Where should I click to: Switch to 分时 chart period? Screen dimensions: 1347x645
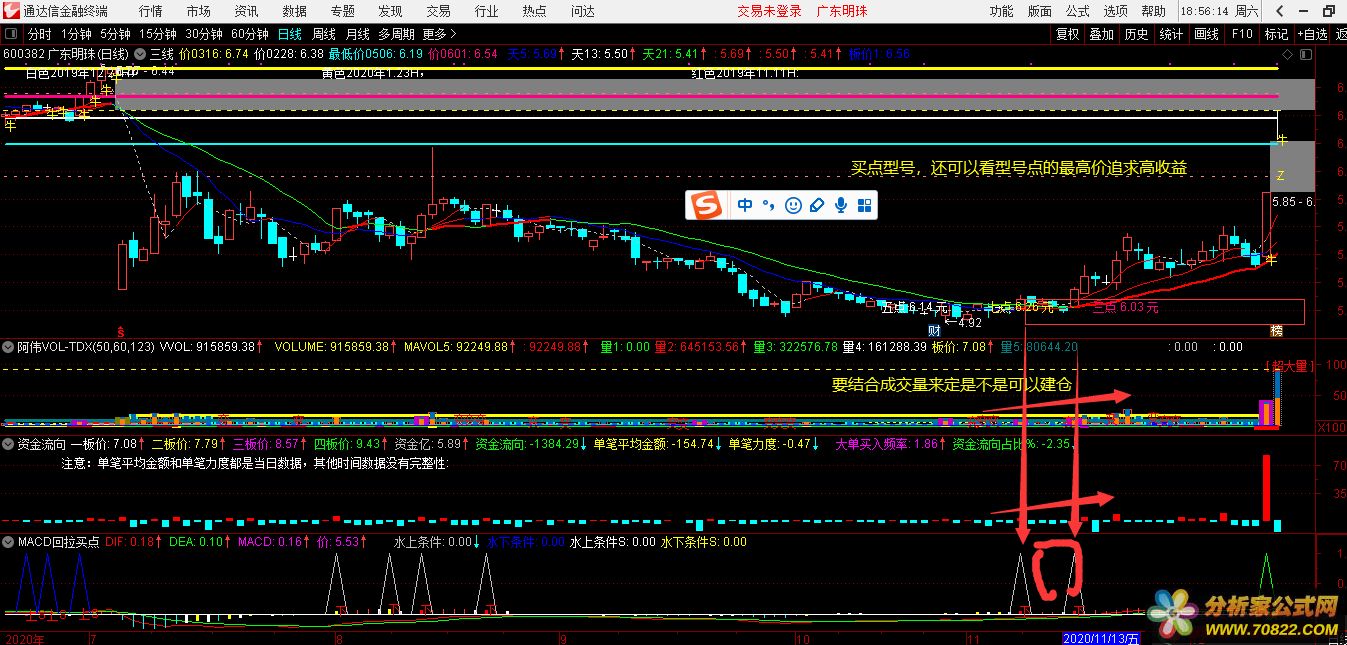[x=39, y=34]
